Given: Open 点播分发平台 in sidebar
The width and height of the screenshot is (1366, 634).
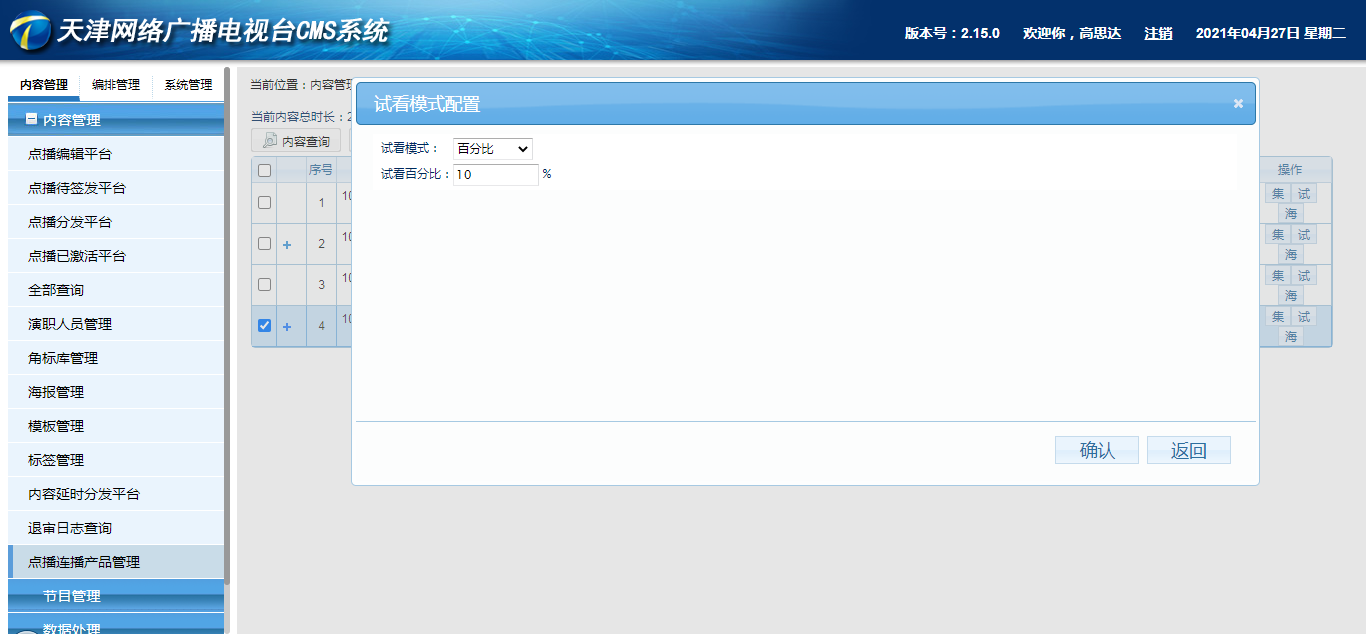Looking at the screenshot, I should click(x=116, y=222).
